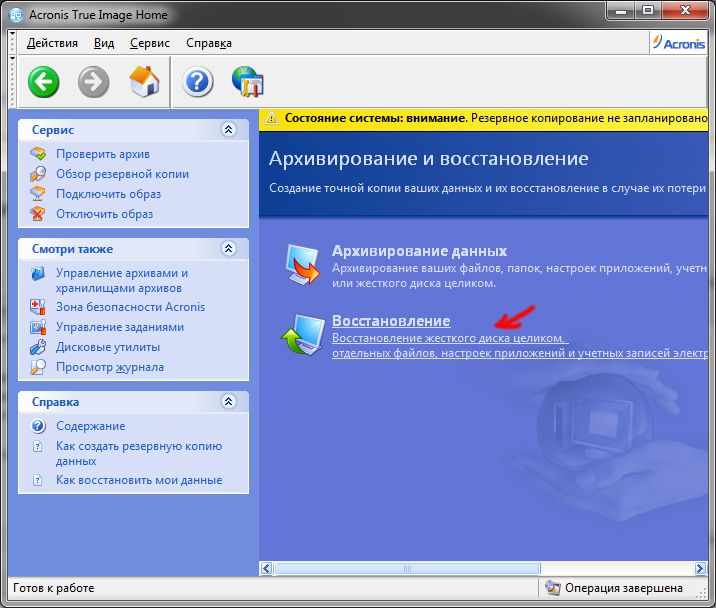Viewport: 716px width, 608px height.
Task: Open Как восстановить мои данные link
Action: click(139, 480)
